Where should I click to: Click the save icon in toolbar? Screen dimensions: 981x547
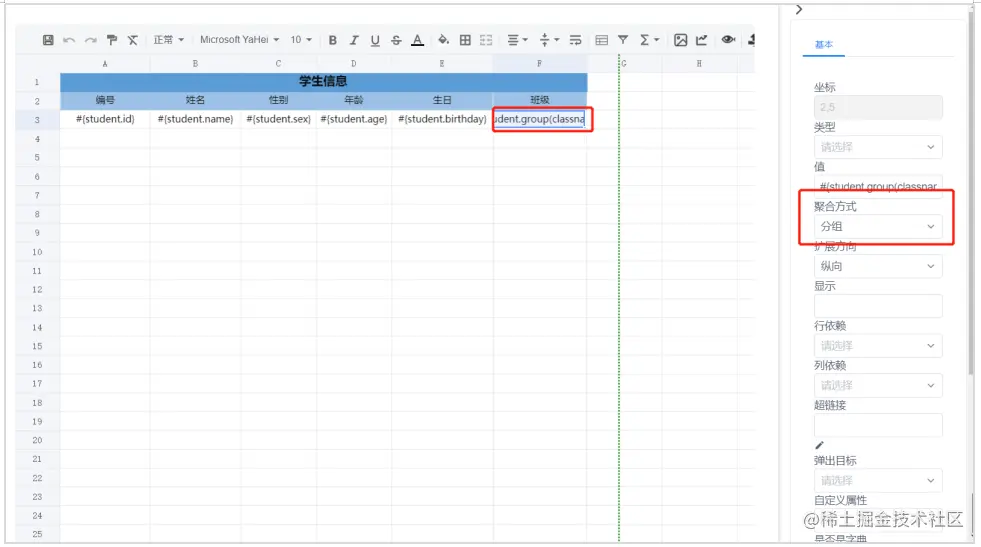coord(48,40)
